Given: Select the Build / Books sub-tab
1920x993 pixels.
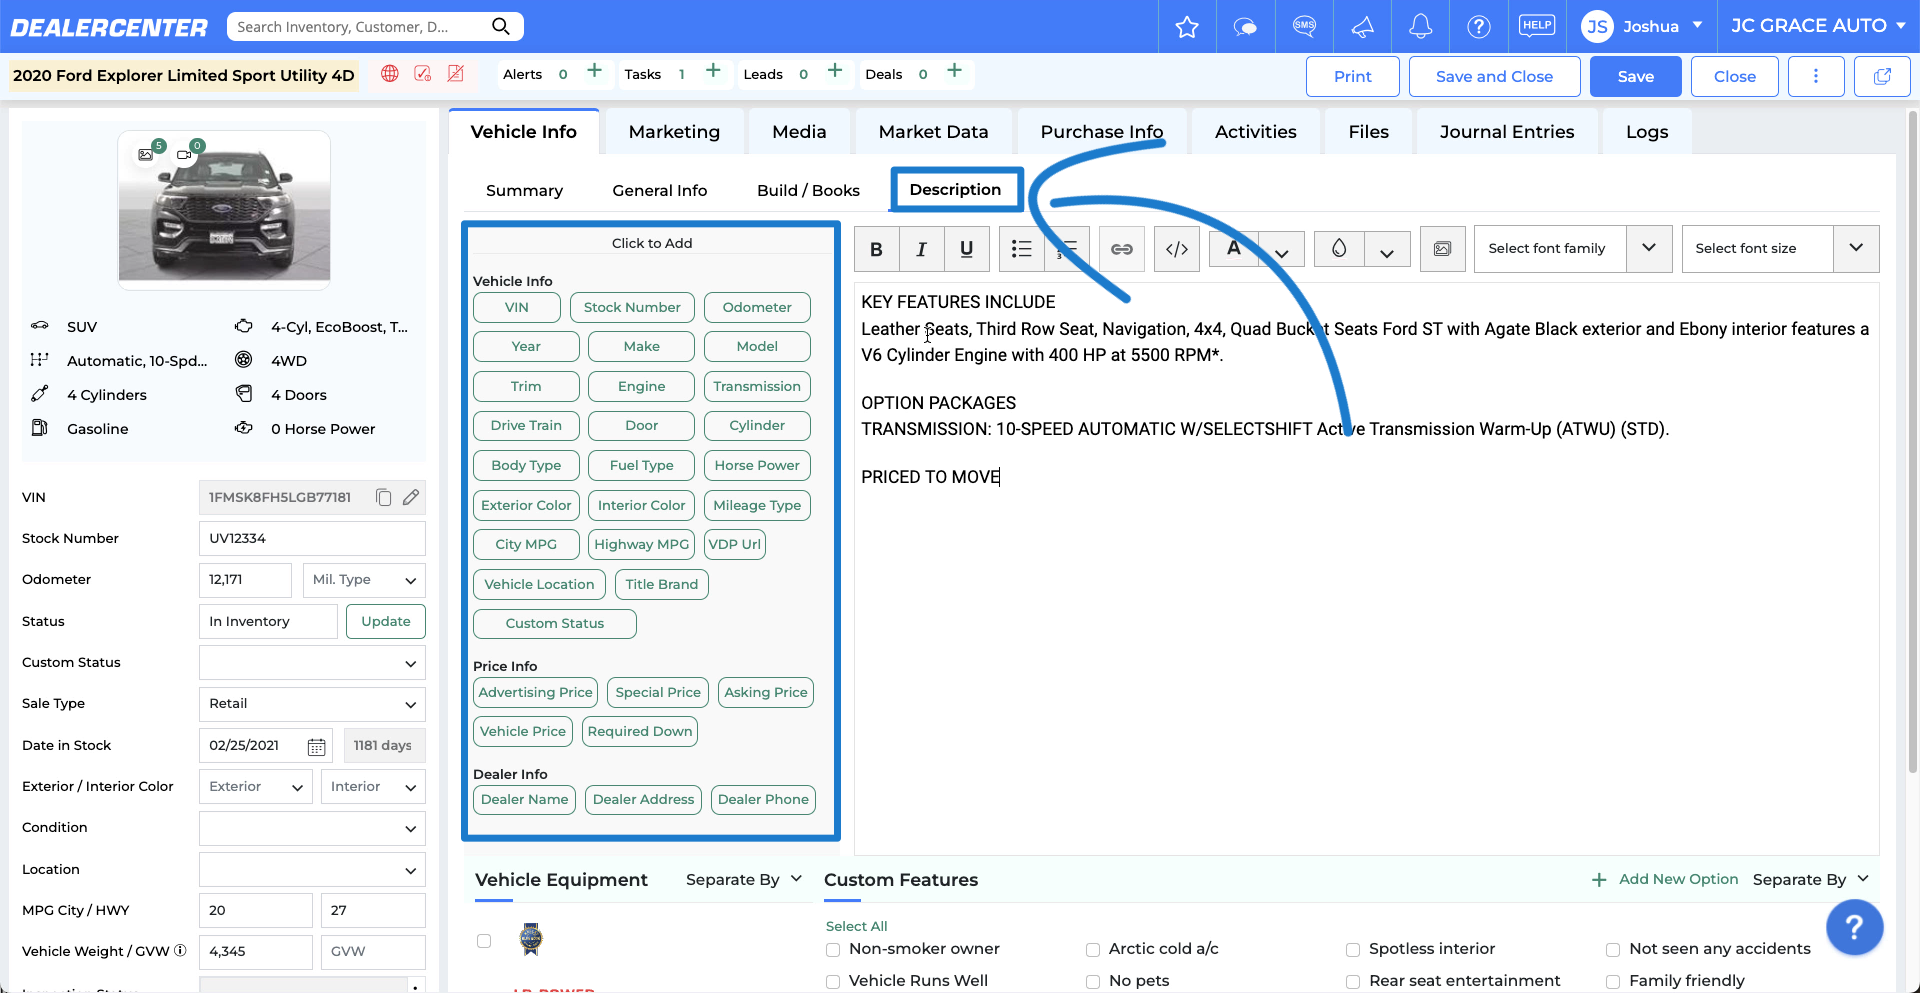Looking at the screenshot, I should 808,191.
